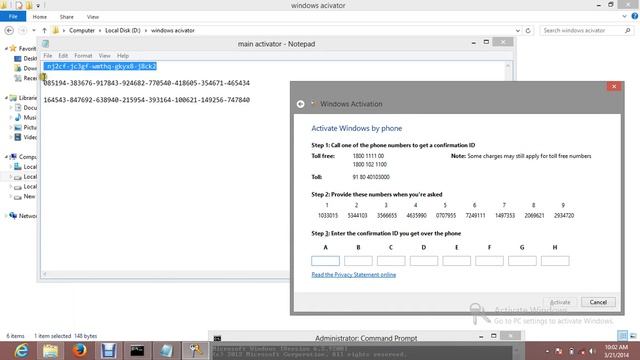Open Internet Explorer from the taskbar
Image resolution: width=640 pixels, height=360 pixels.
pos(21,351)
